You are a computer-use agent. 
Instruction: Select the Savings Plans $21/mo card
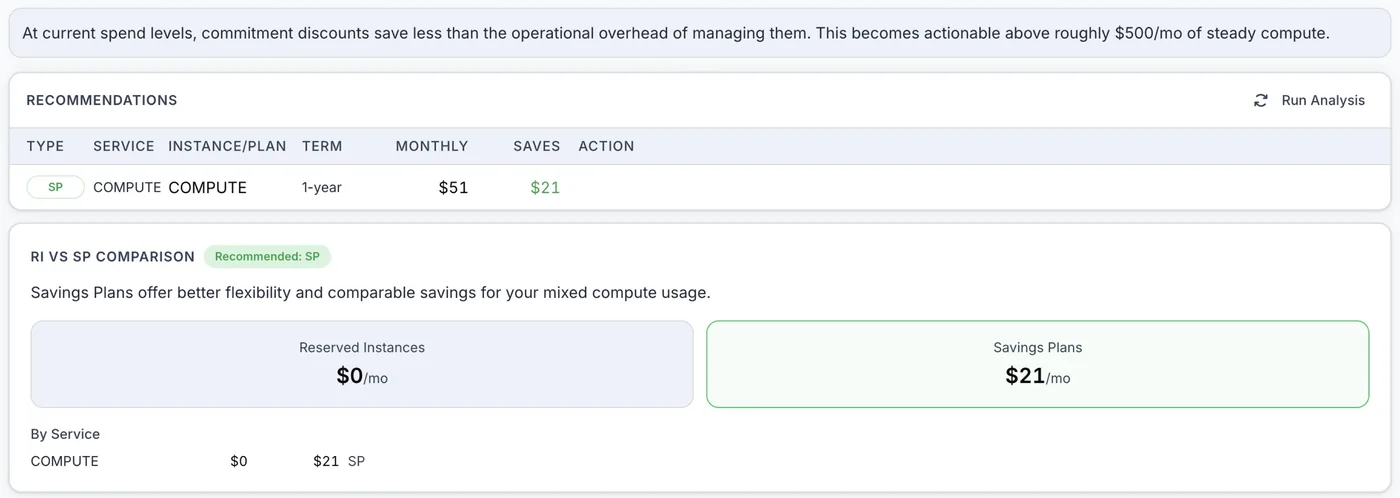[1038, 364]
